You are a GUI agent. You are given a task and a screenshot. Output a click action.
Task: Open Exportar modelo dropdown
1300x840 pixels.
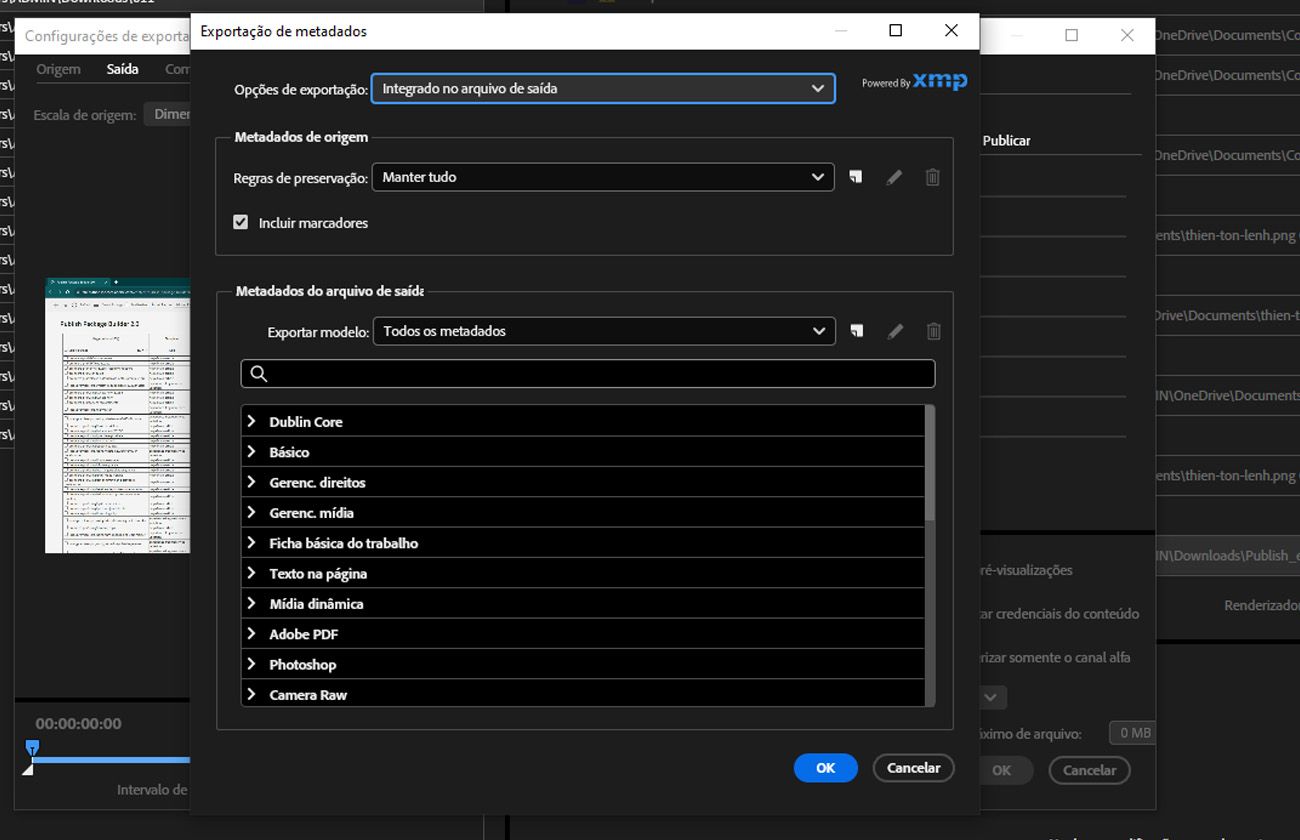click(x=604, y=331)
